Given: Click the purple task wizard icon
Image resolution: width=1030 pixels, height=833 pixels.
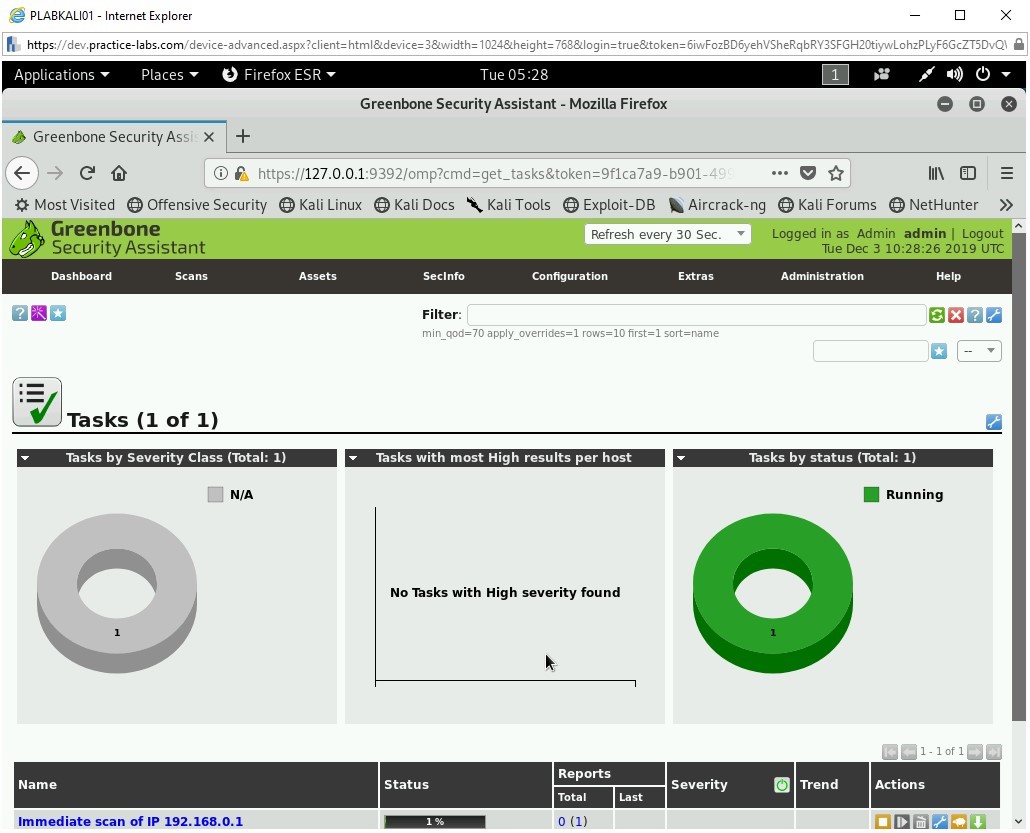Looking at the screenshot, I should (x=39, y=313).
